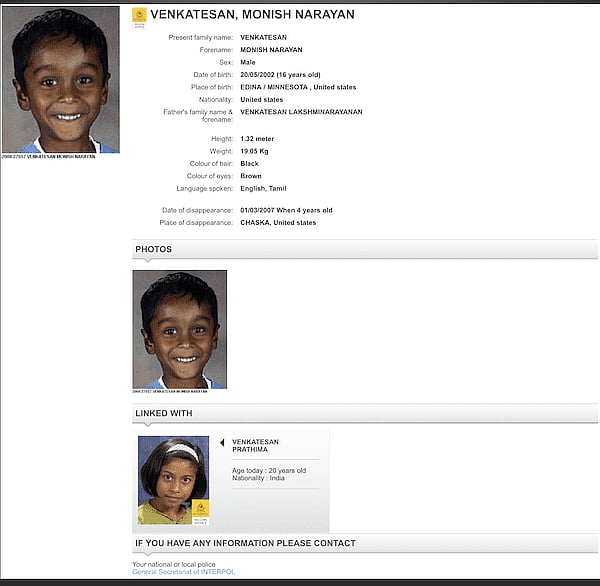This screenshot has width=600, height=586.
Task: Click the yellow notice badge on linked photo
Action: 200,509
